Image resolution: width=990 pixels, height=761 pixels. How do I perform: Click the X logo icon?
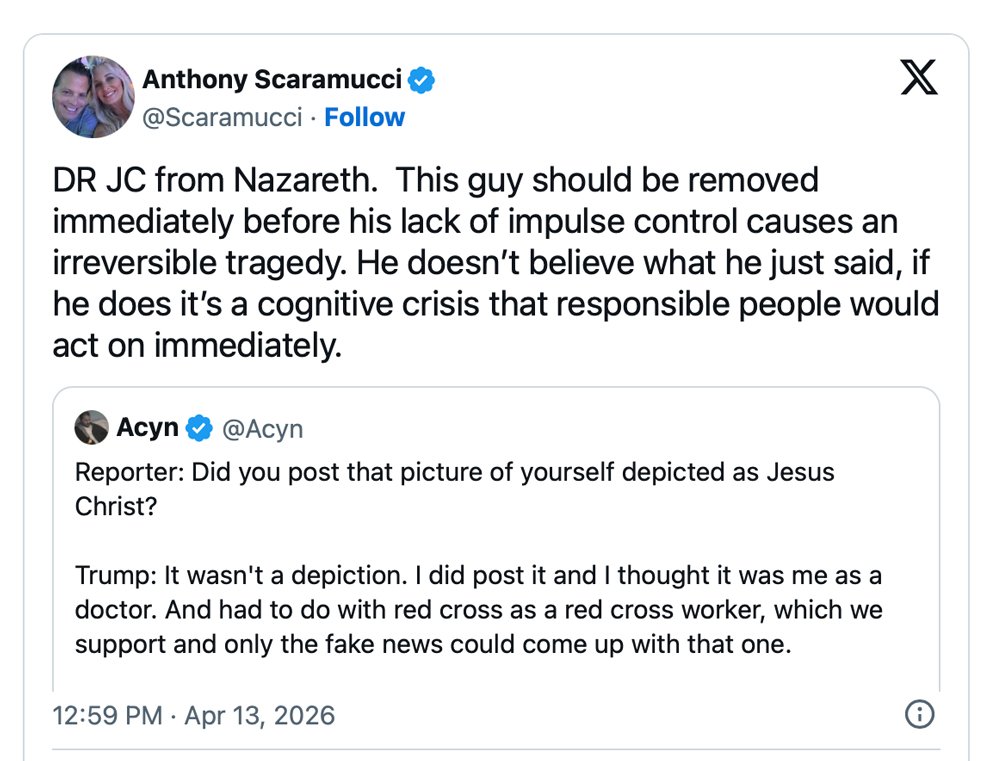(919, 78)
